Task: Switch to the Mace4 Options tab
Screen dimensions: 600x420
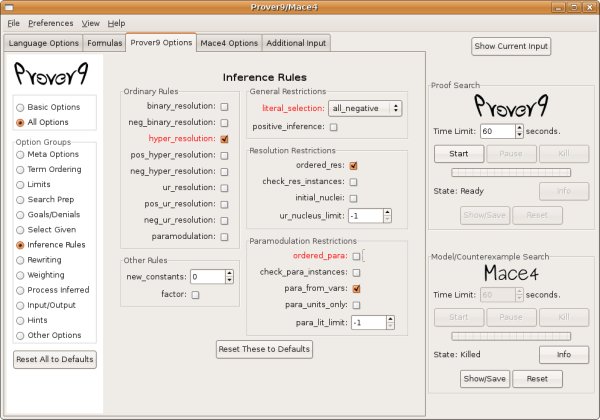Action: [229, 43]
